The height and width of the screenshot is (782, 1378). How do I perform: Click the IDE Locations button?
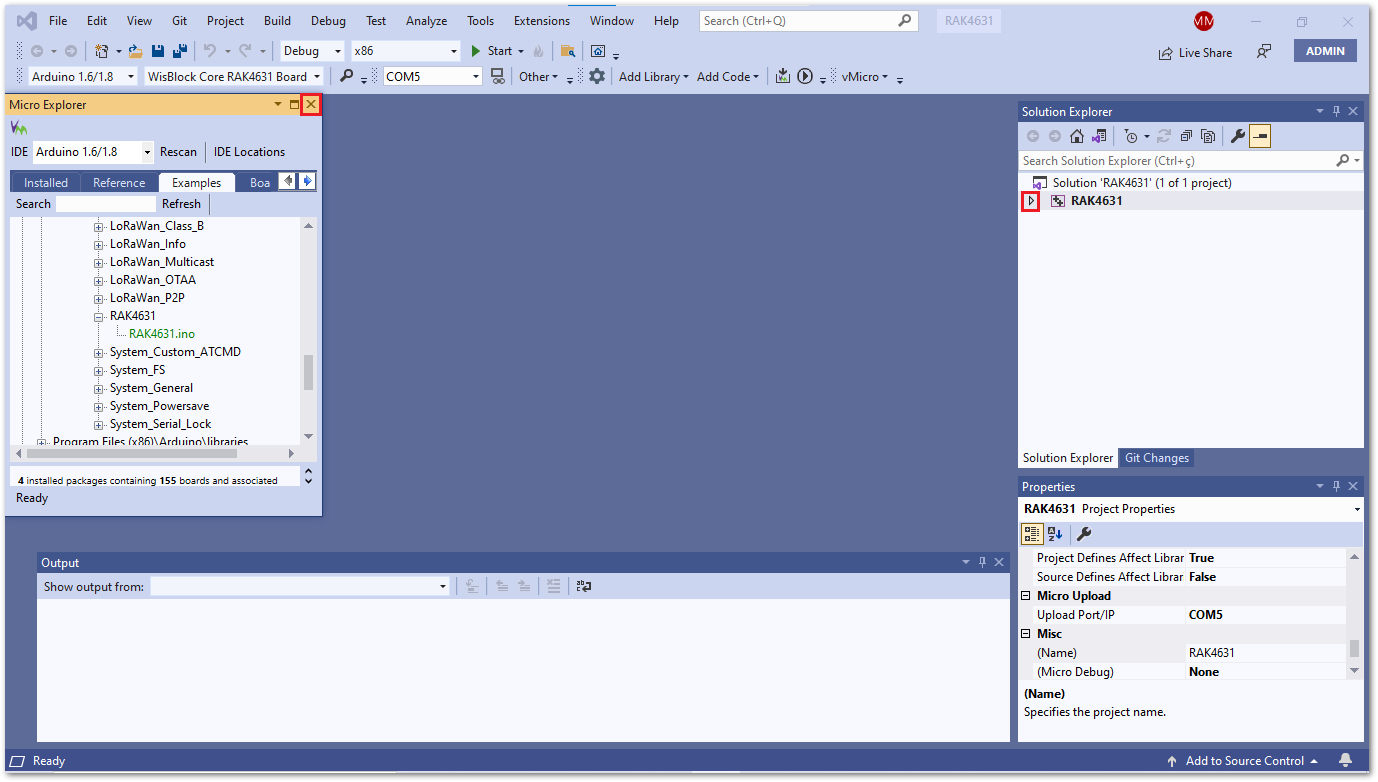[x=249, y=152]
